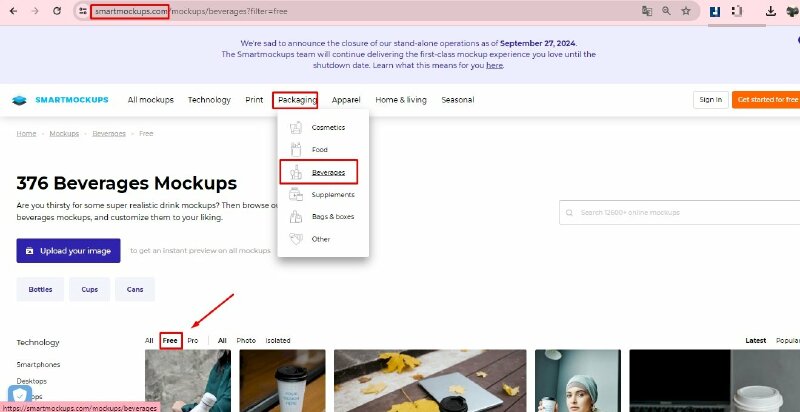Viewport: 800px width, 412px height.
Task: Click the Supplements bottle icon in dropdown
Action: tap(295, 194)
